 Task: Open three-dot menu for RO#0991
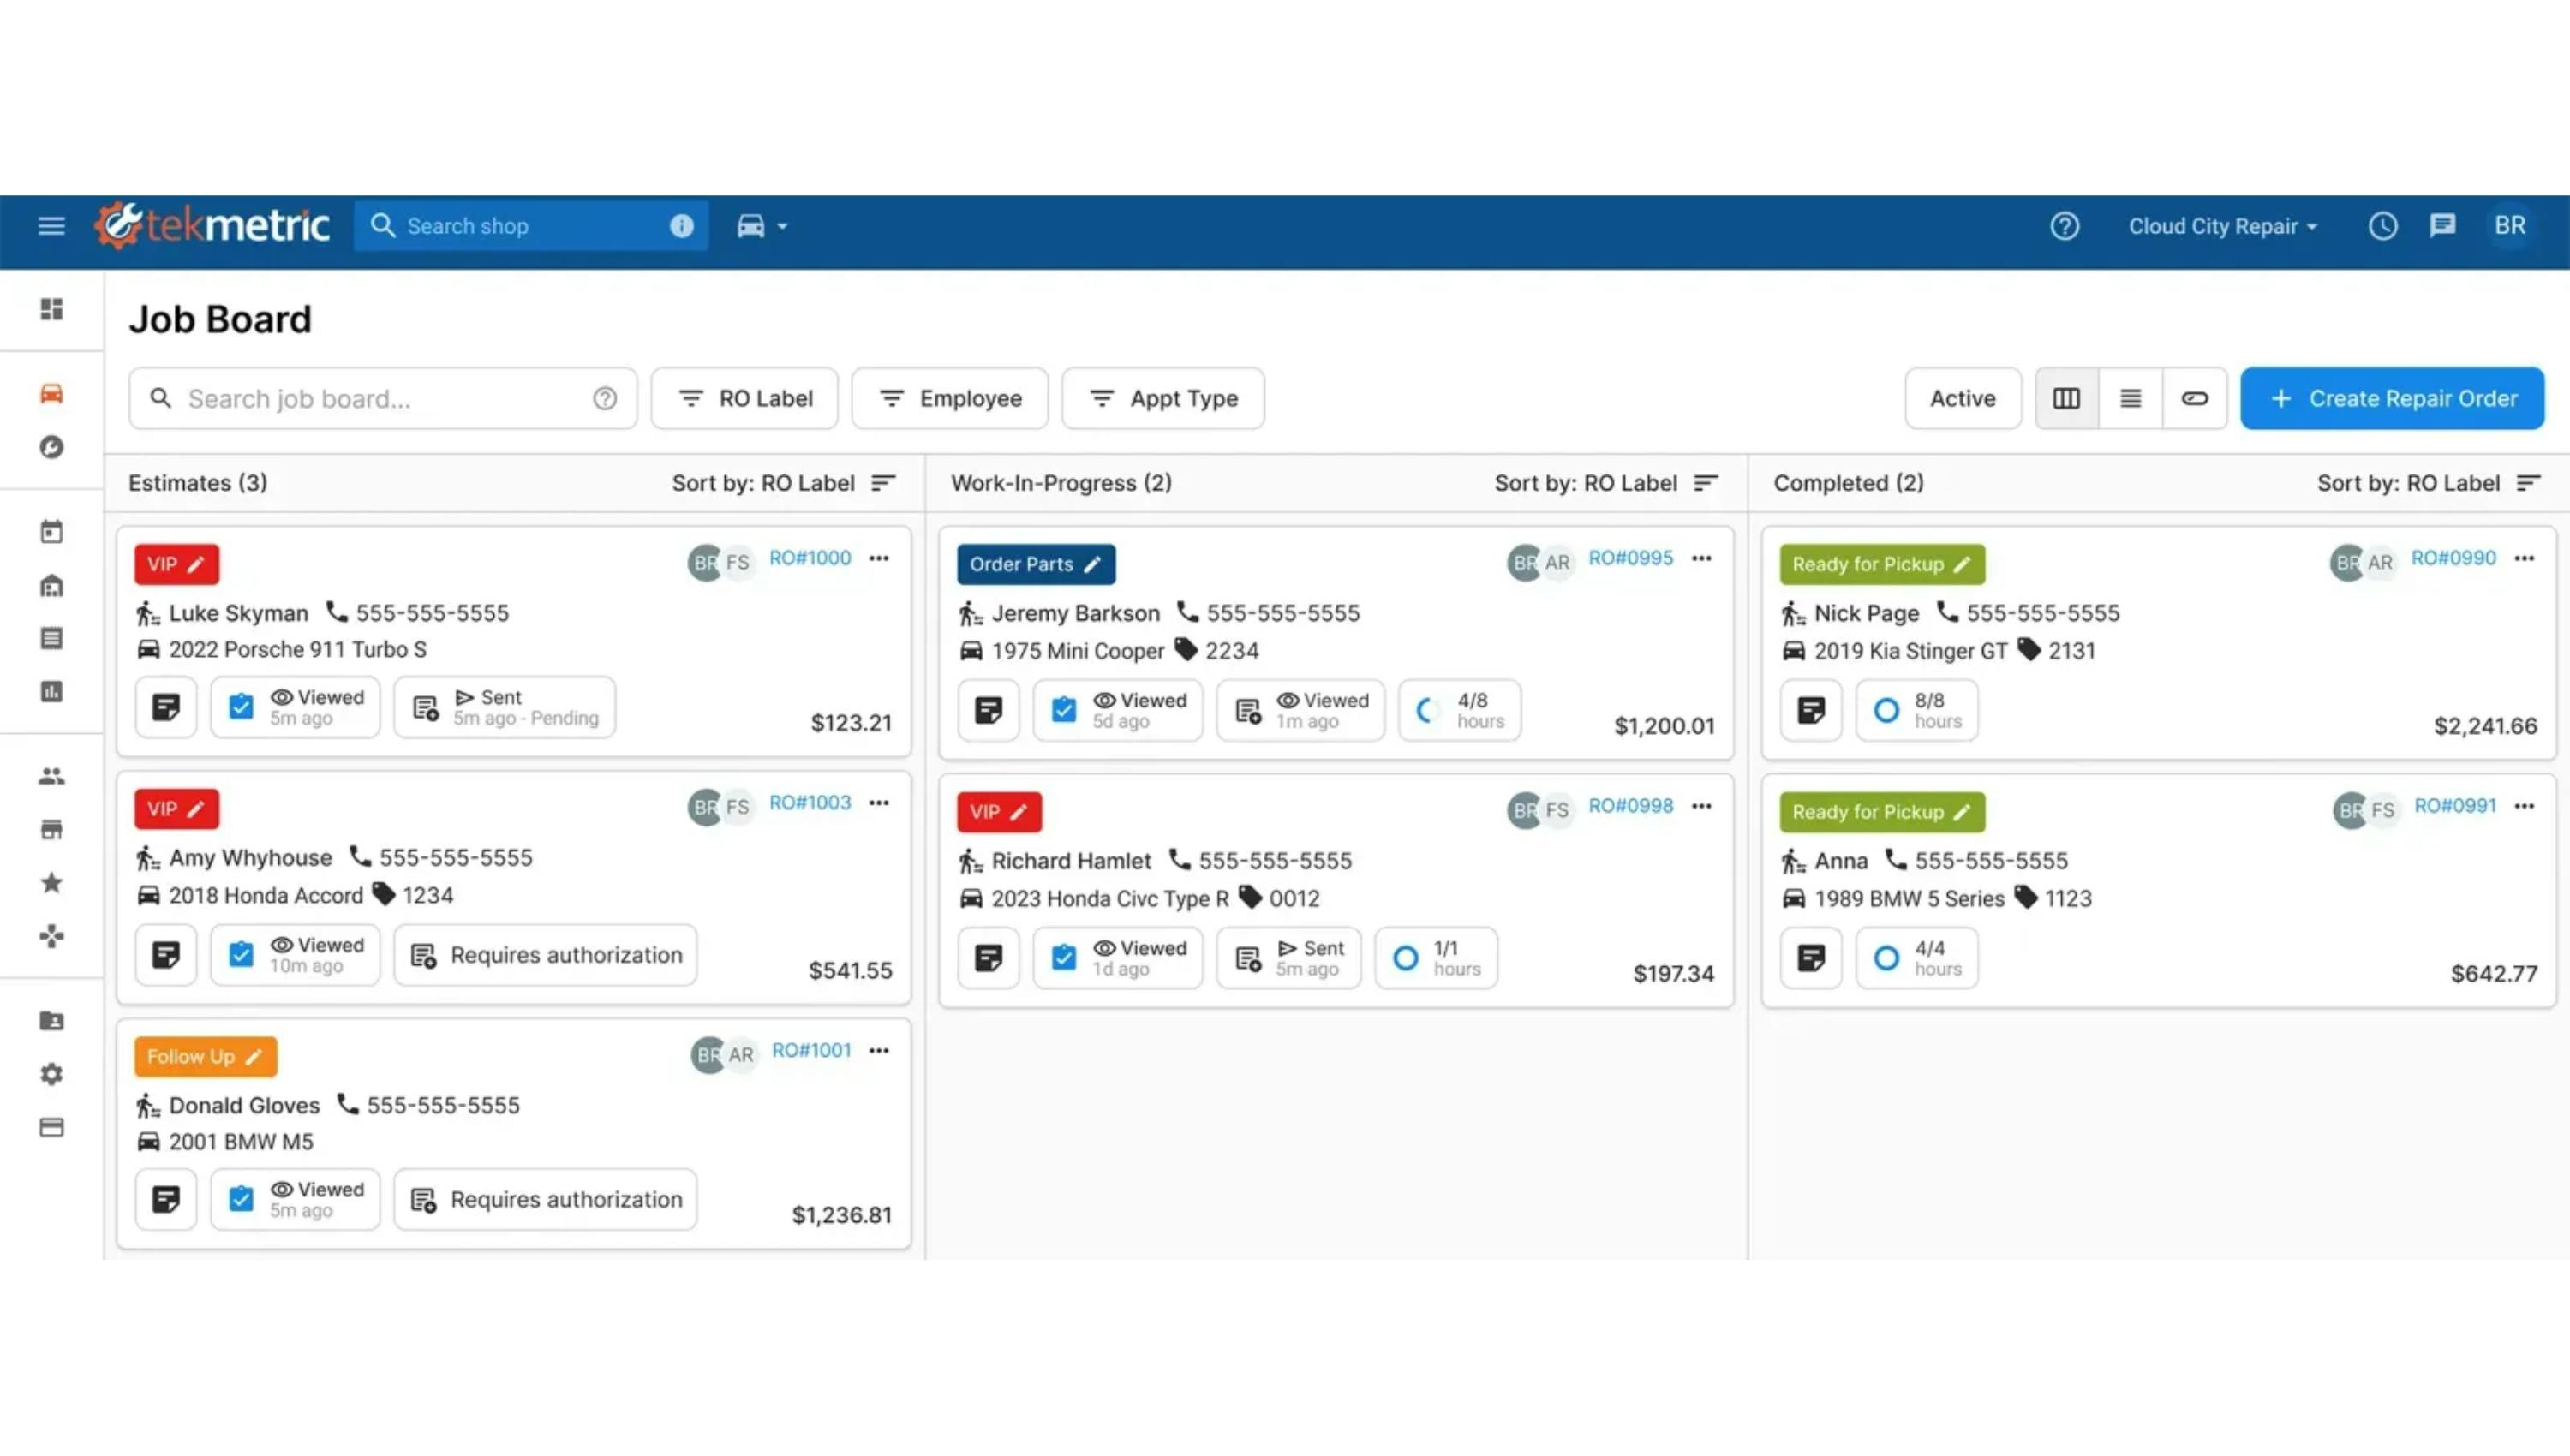click(x=2524, y=806)
